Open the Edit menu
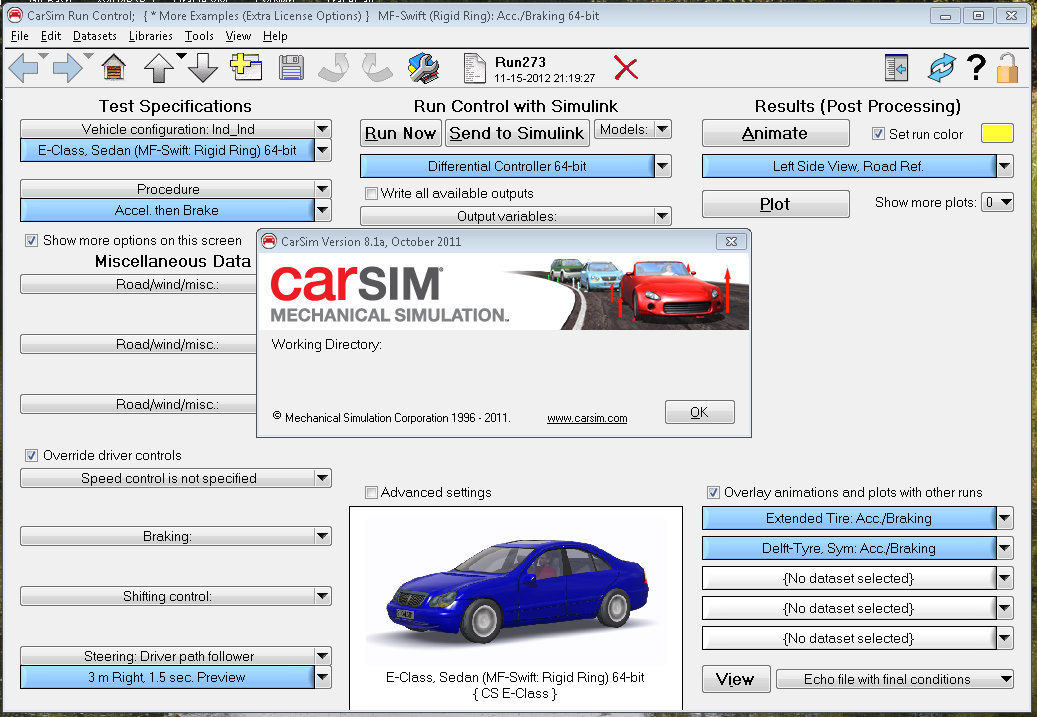This screenshot has width=1037, height=717. (51, 36)
